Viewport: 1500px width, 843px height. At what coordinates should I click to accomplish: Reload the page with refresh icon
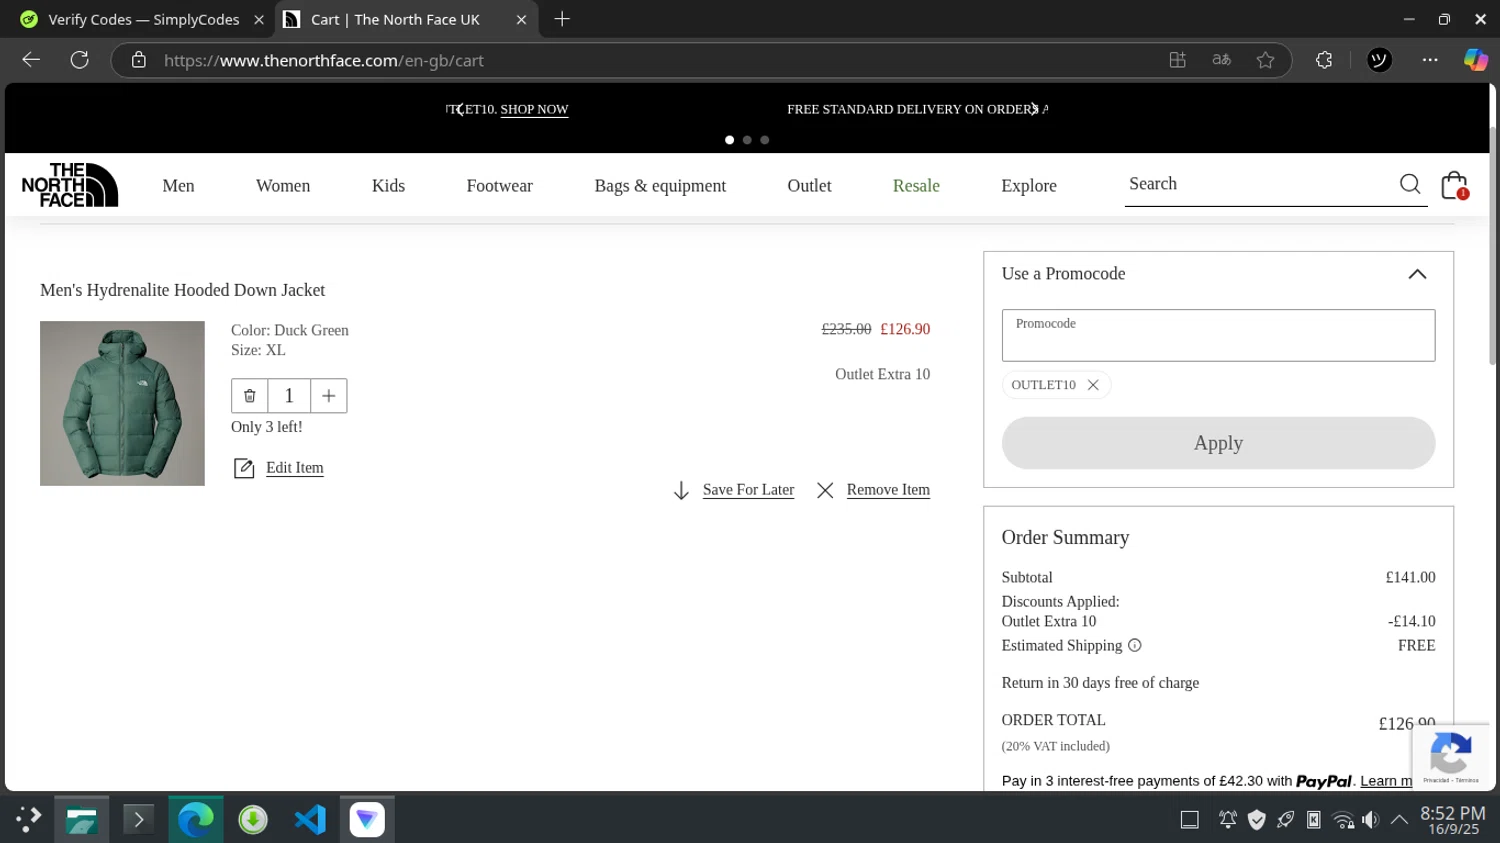click(x=80, y=60)
